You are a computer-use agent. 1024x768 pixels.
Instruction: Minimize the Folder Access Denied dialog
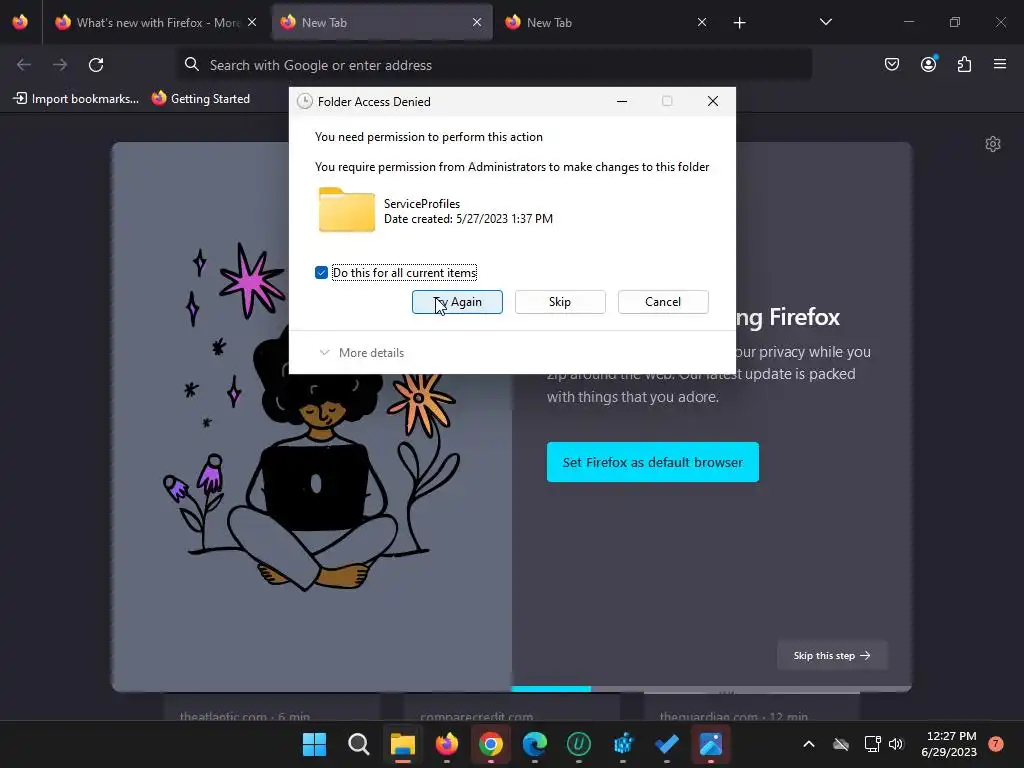coord(622,101)
